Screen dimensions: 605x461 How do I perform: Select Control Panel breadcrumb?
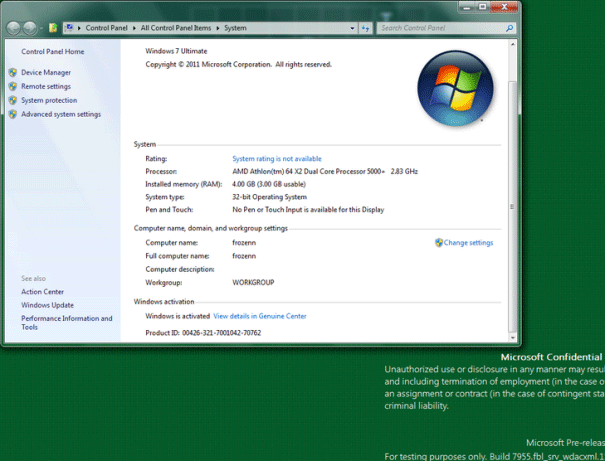pos(106,28)
